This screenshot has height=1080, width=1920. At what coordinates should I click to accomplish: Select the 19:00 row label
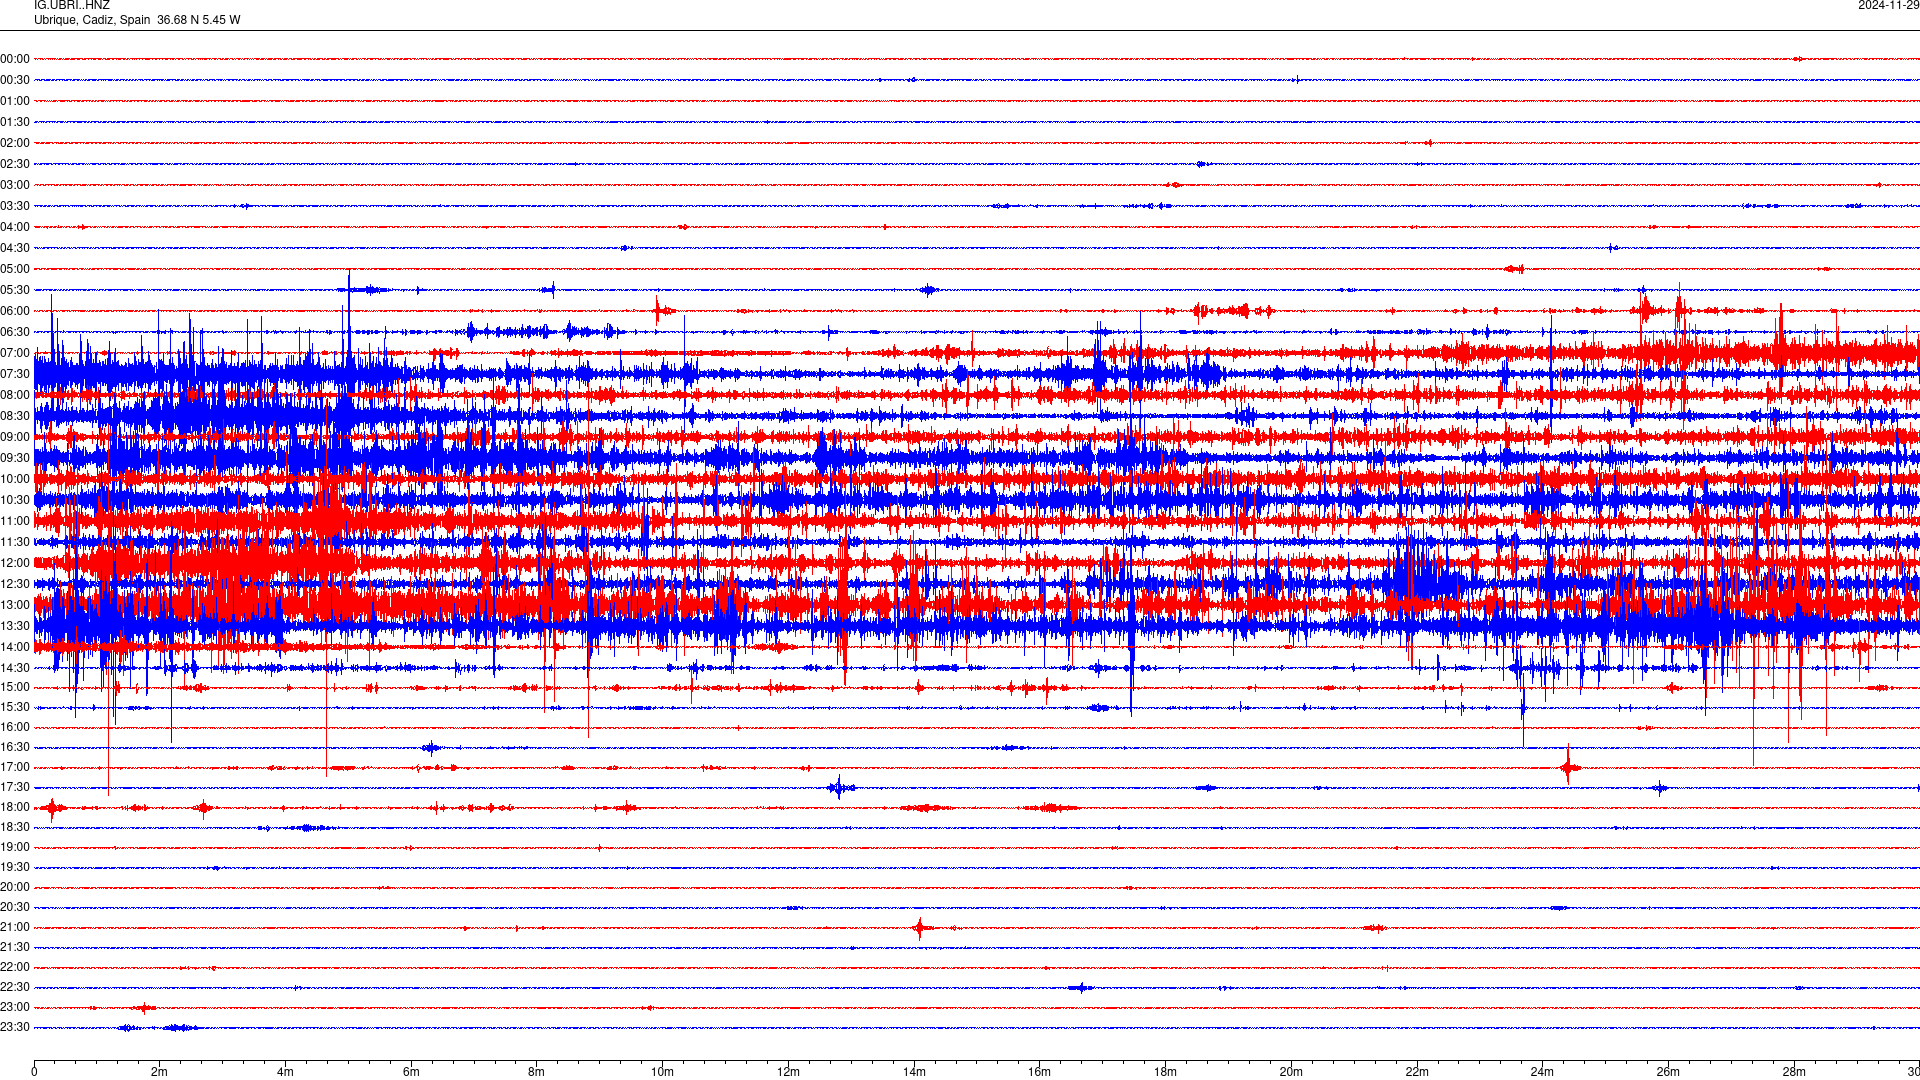(15, 847)
